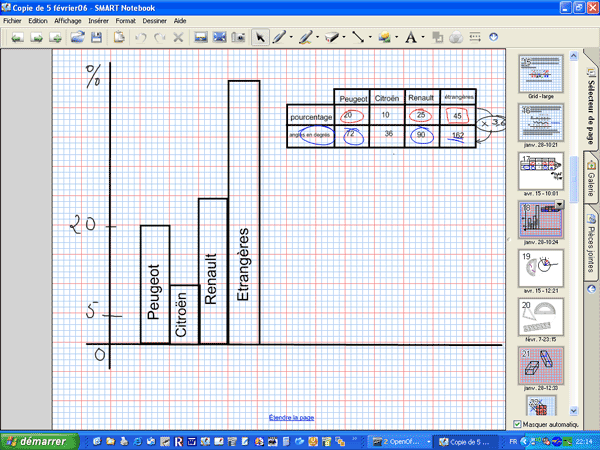Open the Edition menu
Screen dimensions: 600x450
tap(38, 21)
